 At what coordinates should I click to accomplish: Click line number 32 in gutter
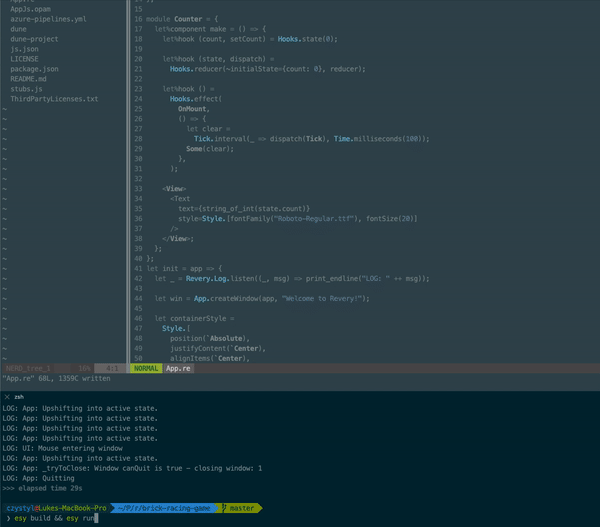pos(138,179)
